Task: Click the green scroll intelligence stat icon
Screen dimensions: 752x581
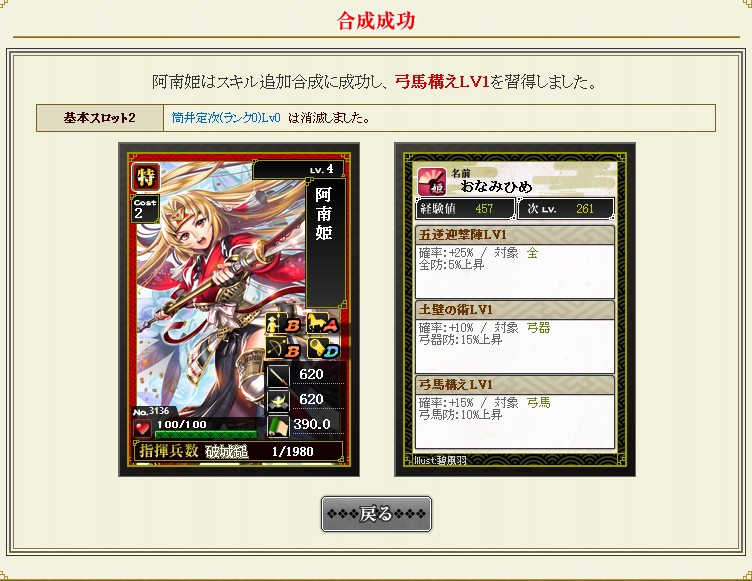Action: click(278, 426)
